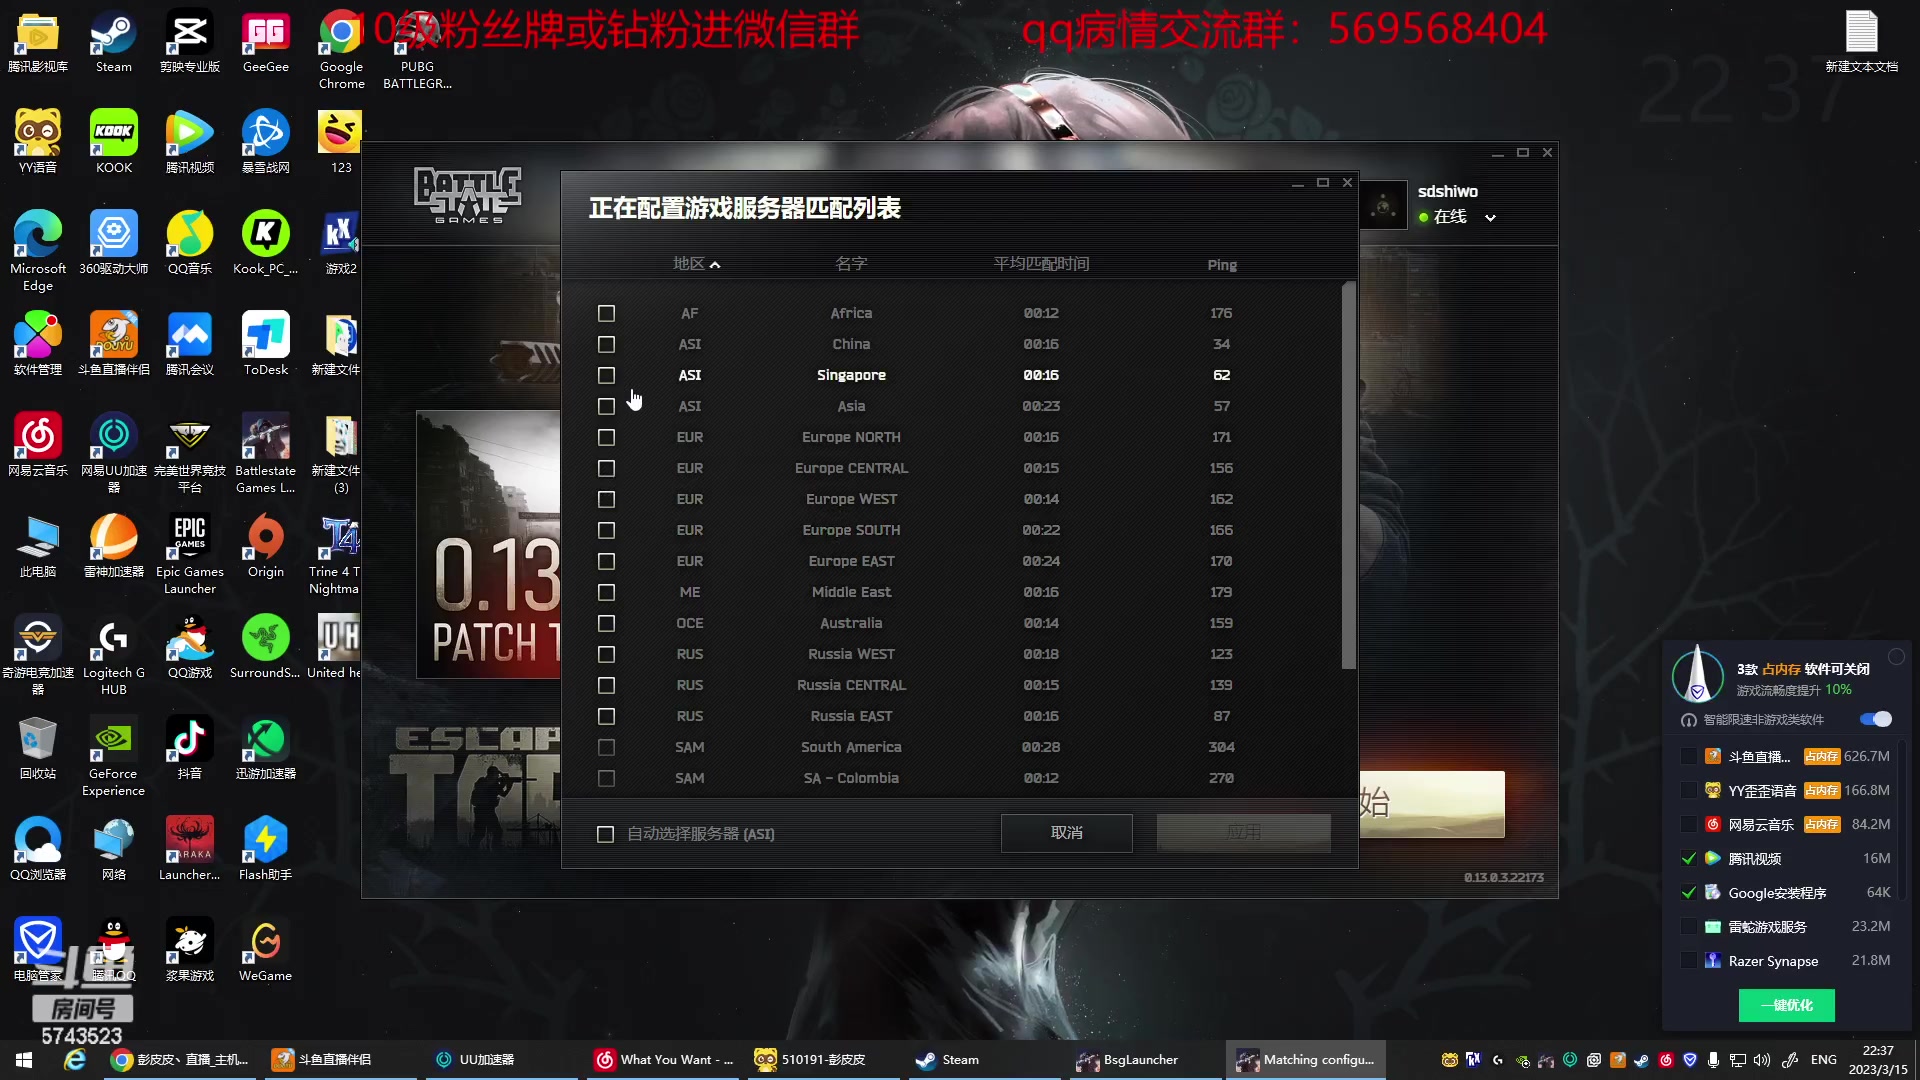Expand the 在线 status dropdown
The width and height of the screenshot is (1920, 1080).
1490,218
